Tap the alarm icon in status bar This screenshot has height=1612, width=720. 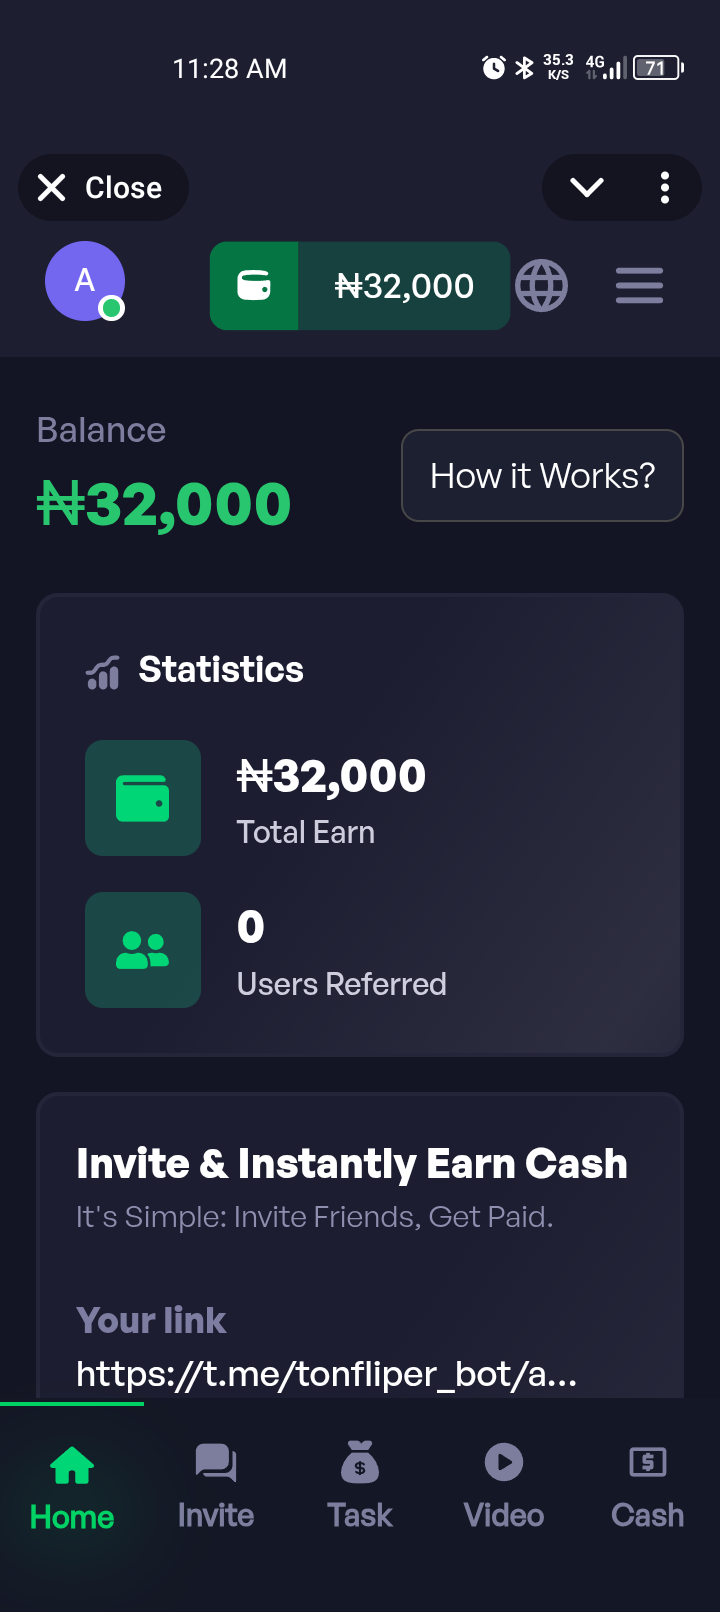pos(494,68)
